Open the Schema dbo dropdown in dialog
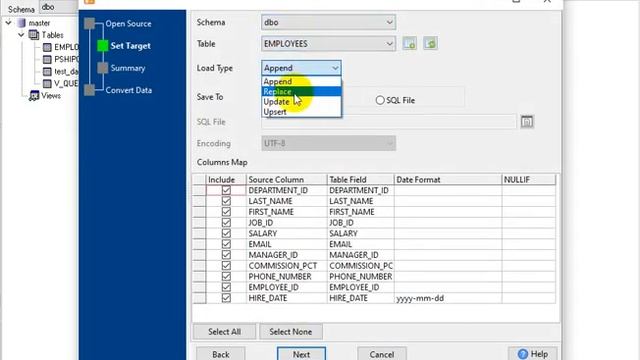This screenshot has height=360, width=640. coord(328,22)
